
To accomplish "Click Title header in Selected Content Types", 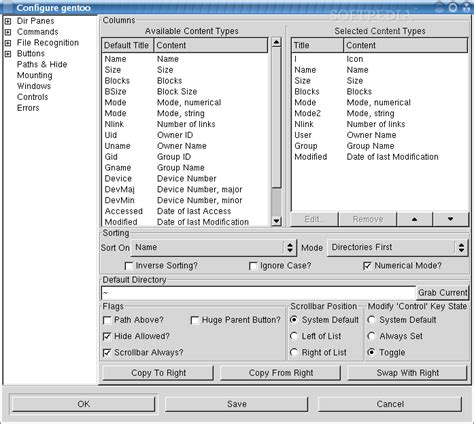I will (317, 45).
